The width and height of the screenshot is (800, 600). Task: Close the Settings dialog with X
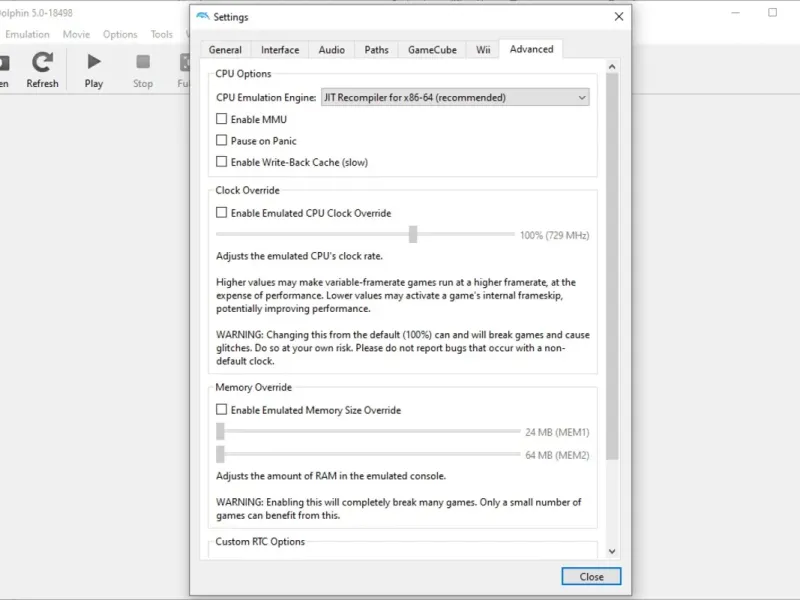pos(619,17)
